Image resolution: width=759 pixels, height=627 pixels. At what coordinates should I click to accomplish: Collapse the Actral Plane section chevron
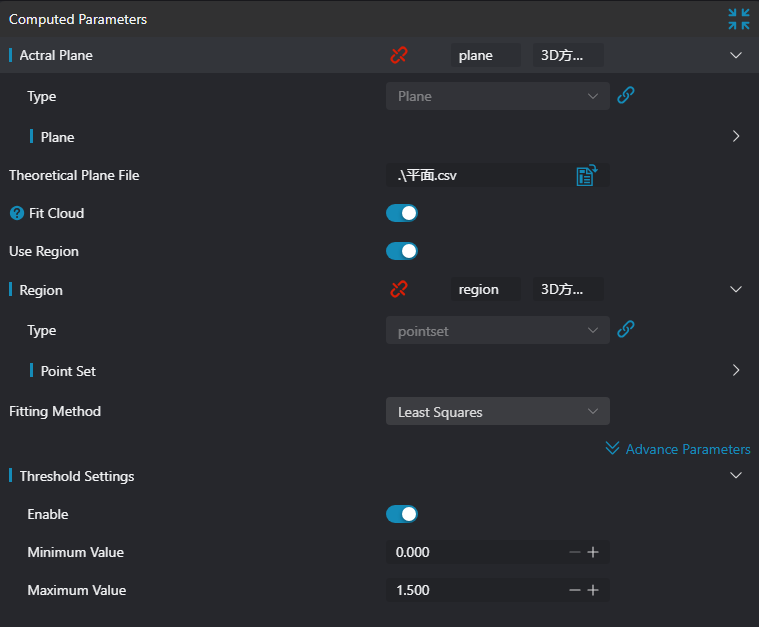[736, 55]
